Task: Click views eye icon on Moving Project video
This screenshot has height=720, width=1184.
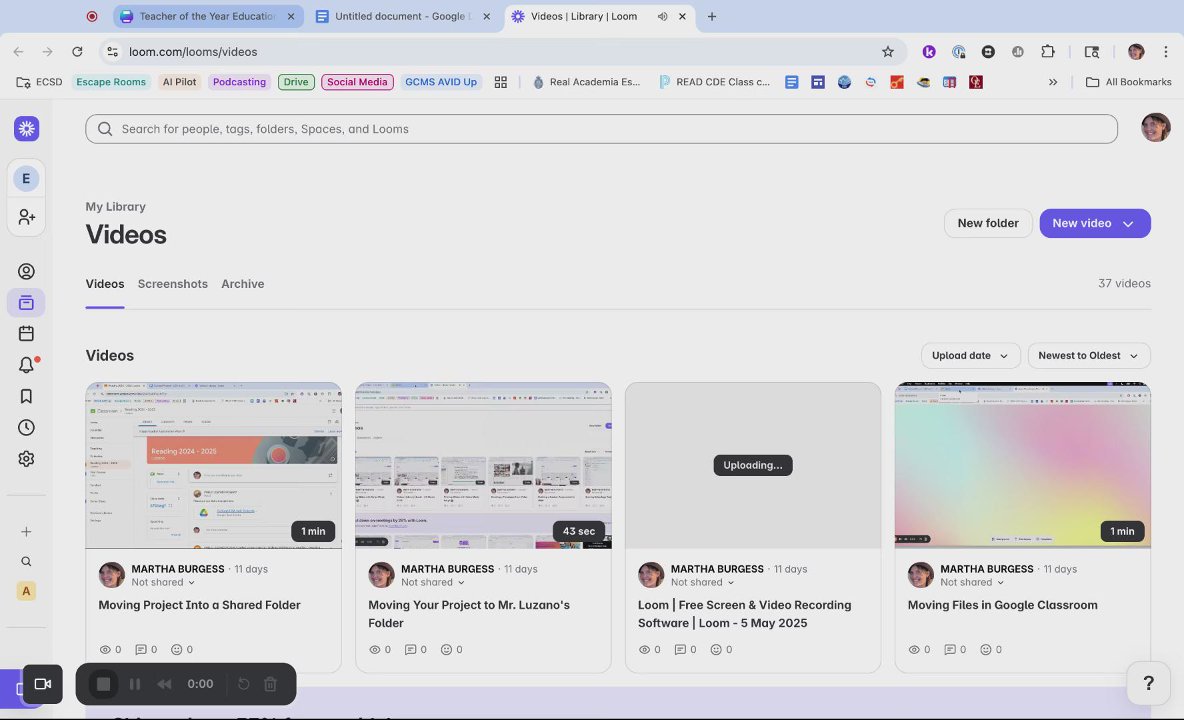Action: [105, 649]
